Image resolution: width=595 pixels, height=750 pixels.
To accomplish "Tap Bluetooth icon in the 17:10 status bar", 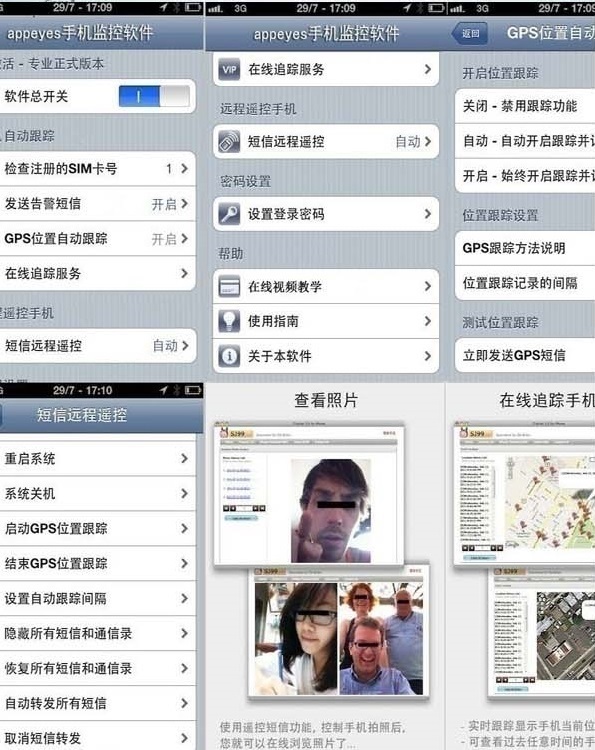I will pos(176,390).
